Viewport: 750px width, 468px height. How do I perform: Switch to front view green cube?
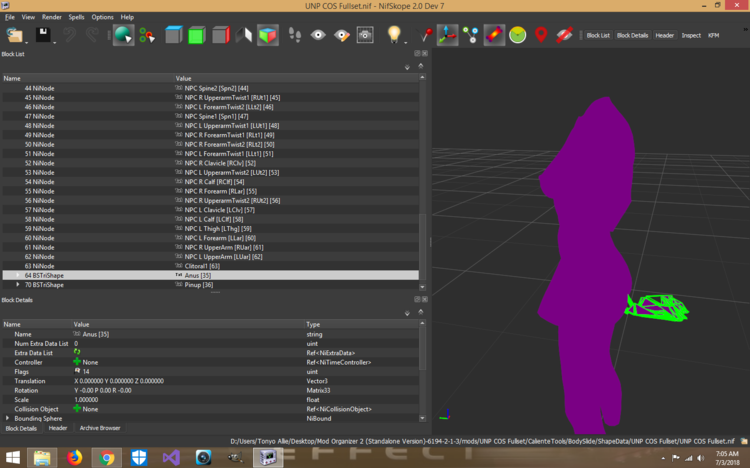pyautogui.click(x=197, y=35)
